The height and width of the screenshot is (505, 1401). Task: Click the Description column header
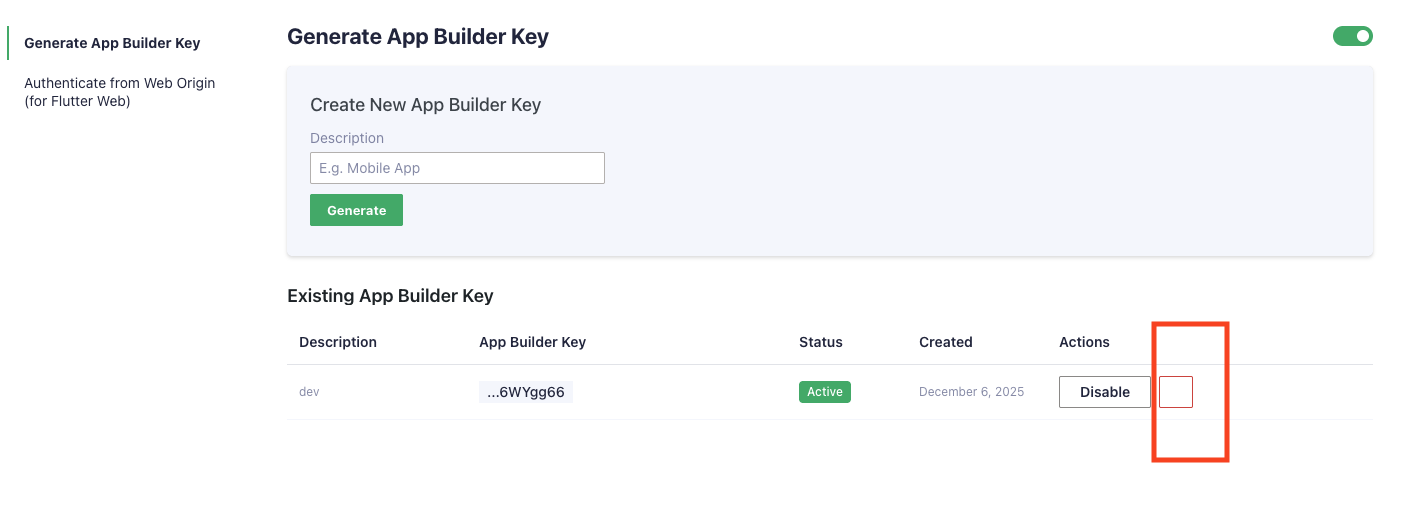point(338,342)
